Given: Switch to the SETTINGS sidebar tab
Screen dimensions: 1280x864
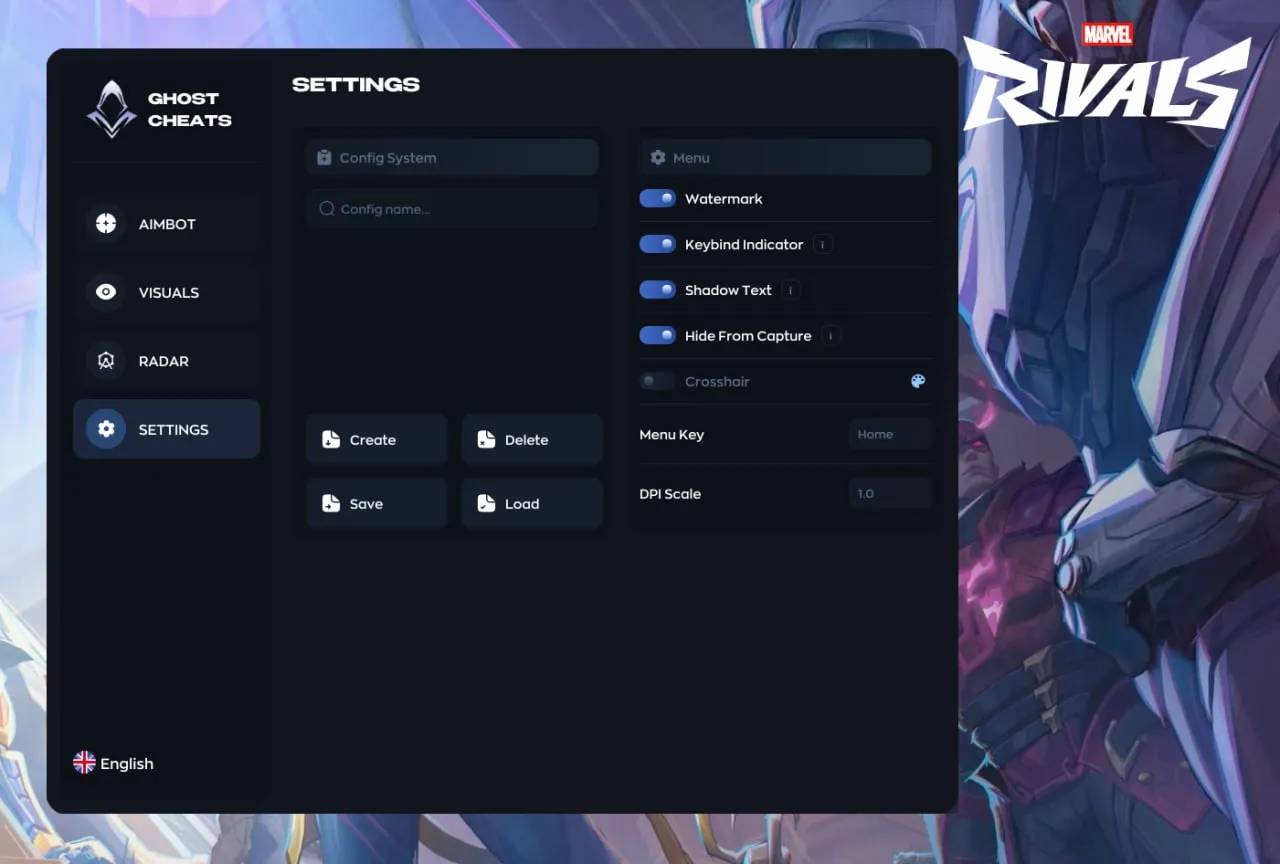Looking at the screenshot, I should pos(166,429).
